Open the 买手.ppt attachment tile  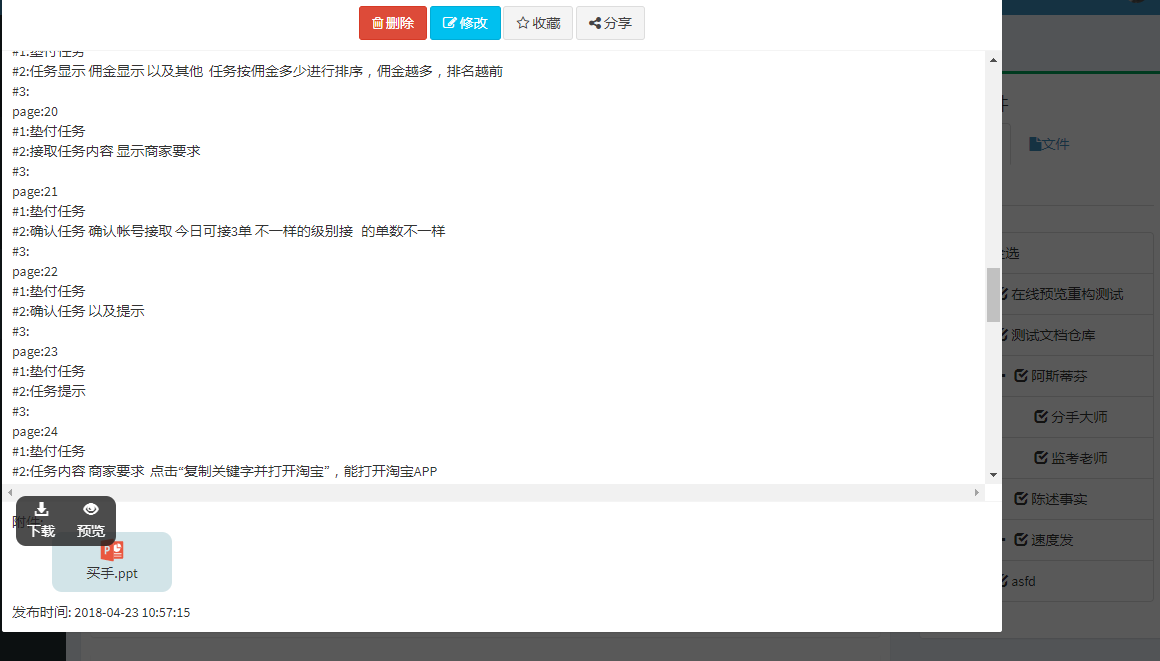[x=112, y=562]
